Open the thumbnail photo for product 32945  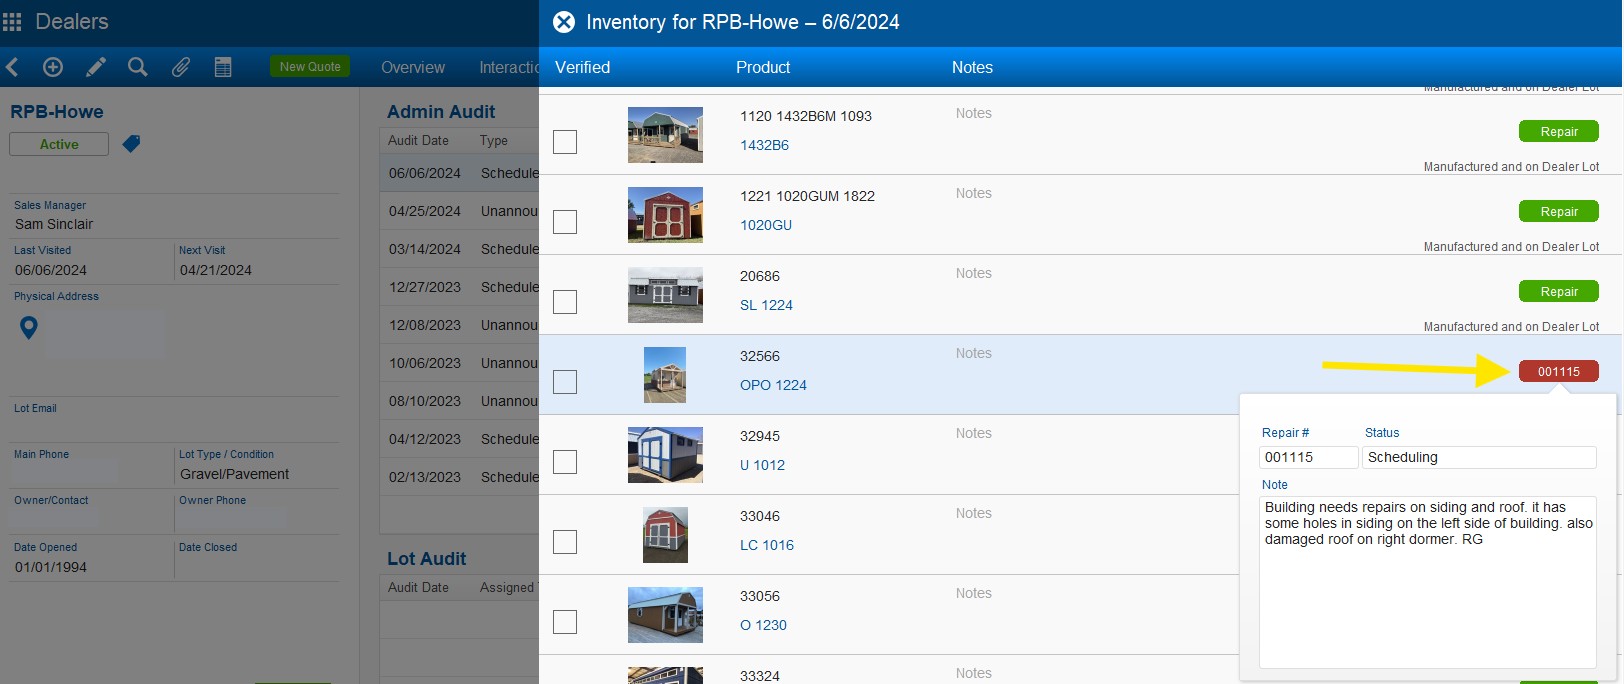tap(665, 455)
